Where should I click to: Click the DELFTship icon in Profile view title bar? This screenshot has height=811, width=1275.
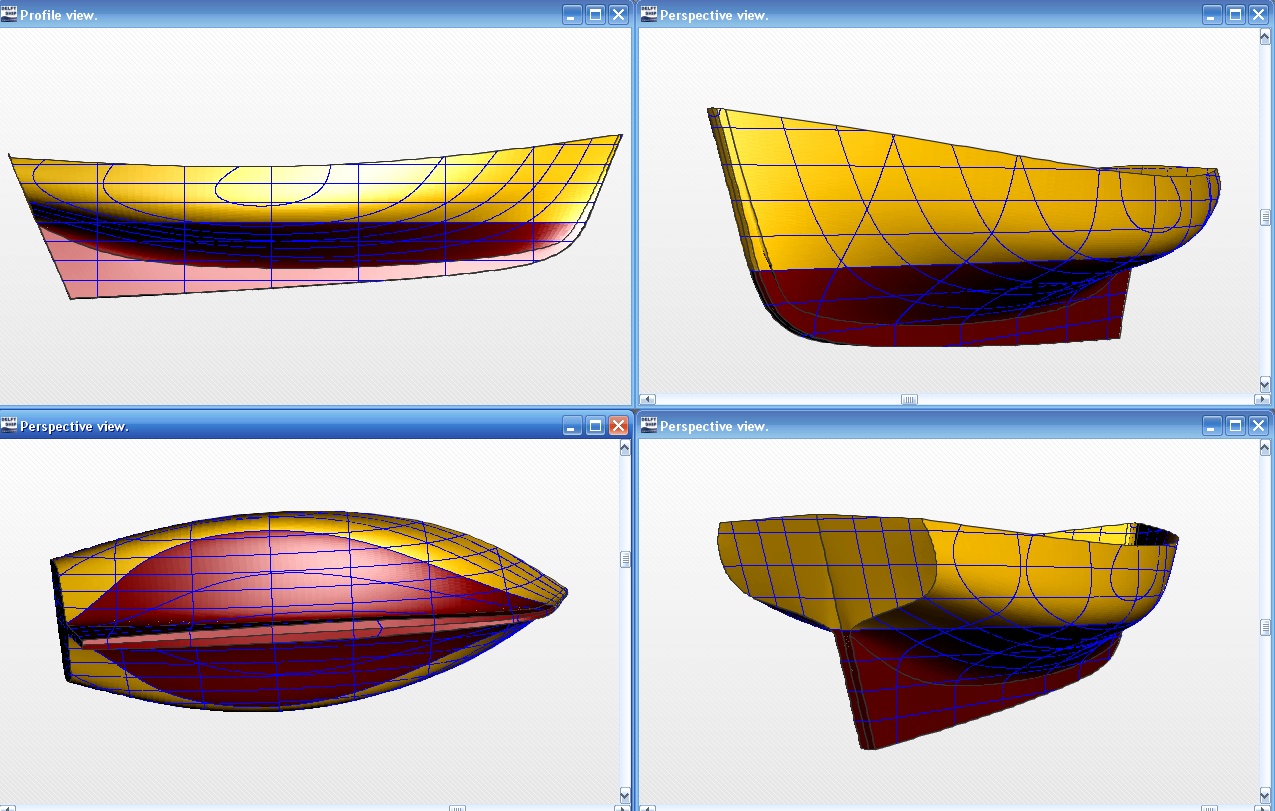(x=9, y=14)
